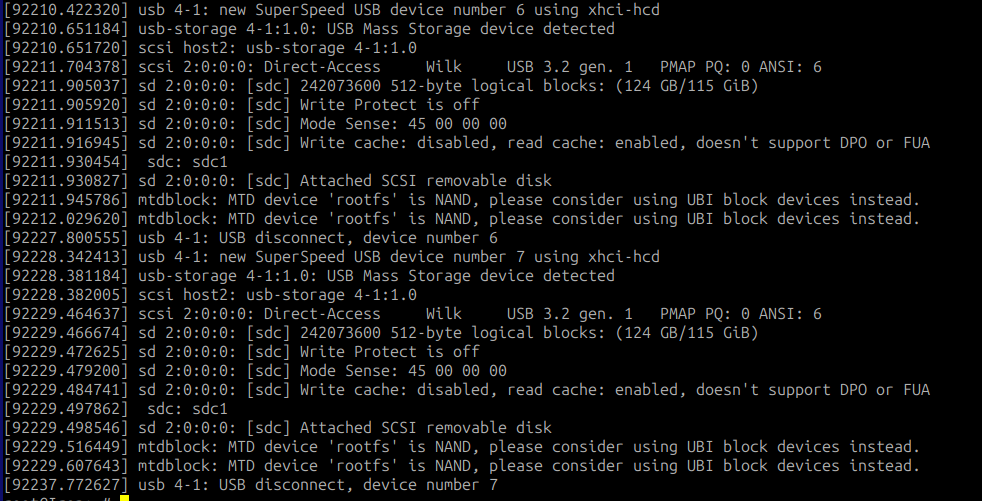
Task: Click the yellow terminal cursor block
Action: tap(124, 498)
